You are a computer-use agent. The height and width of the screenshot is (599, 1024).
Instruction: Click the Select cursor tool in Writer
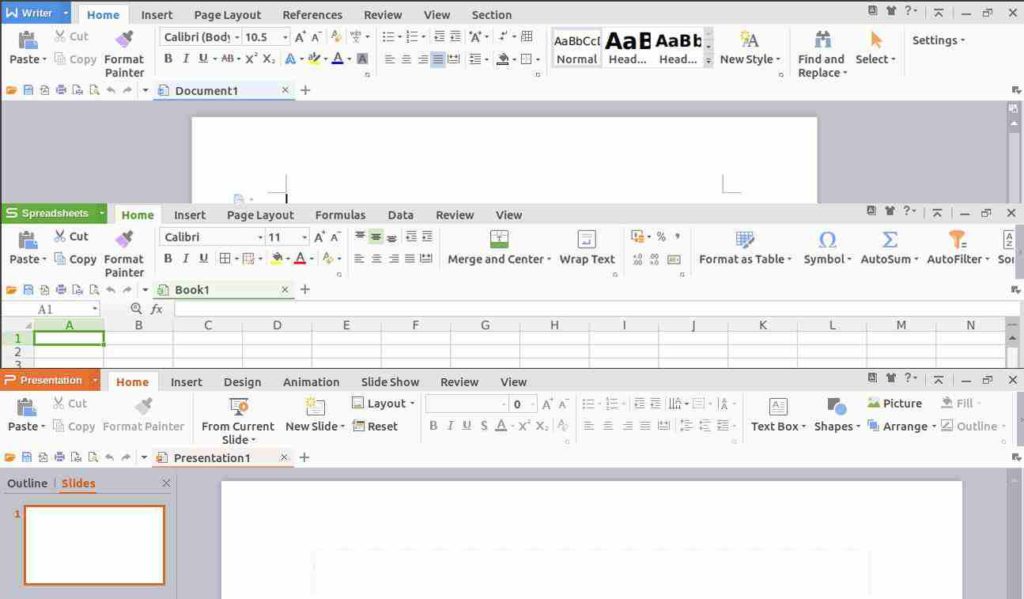click(875, 48)
